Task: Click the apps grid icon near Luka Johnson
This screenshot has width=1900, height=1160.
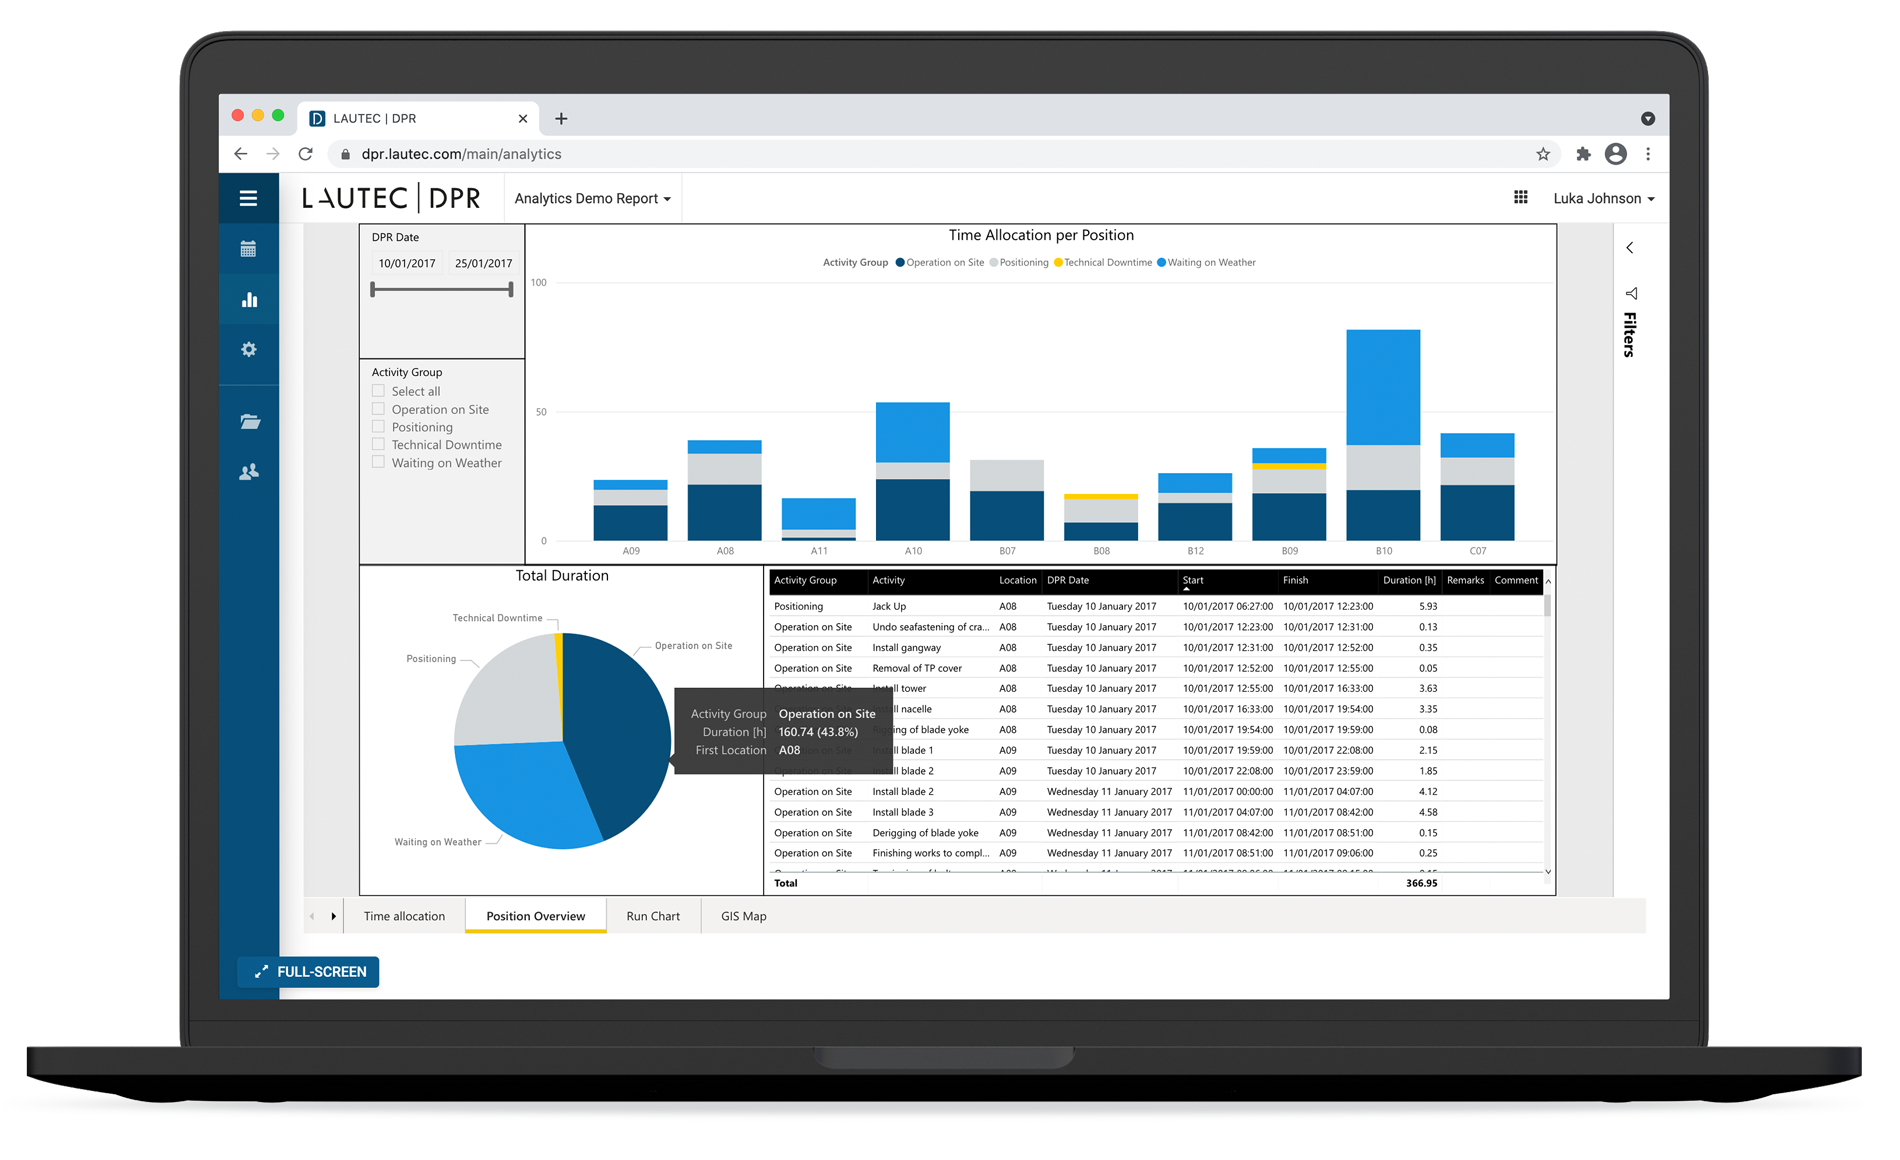Action: [x=1521, y=197]
